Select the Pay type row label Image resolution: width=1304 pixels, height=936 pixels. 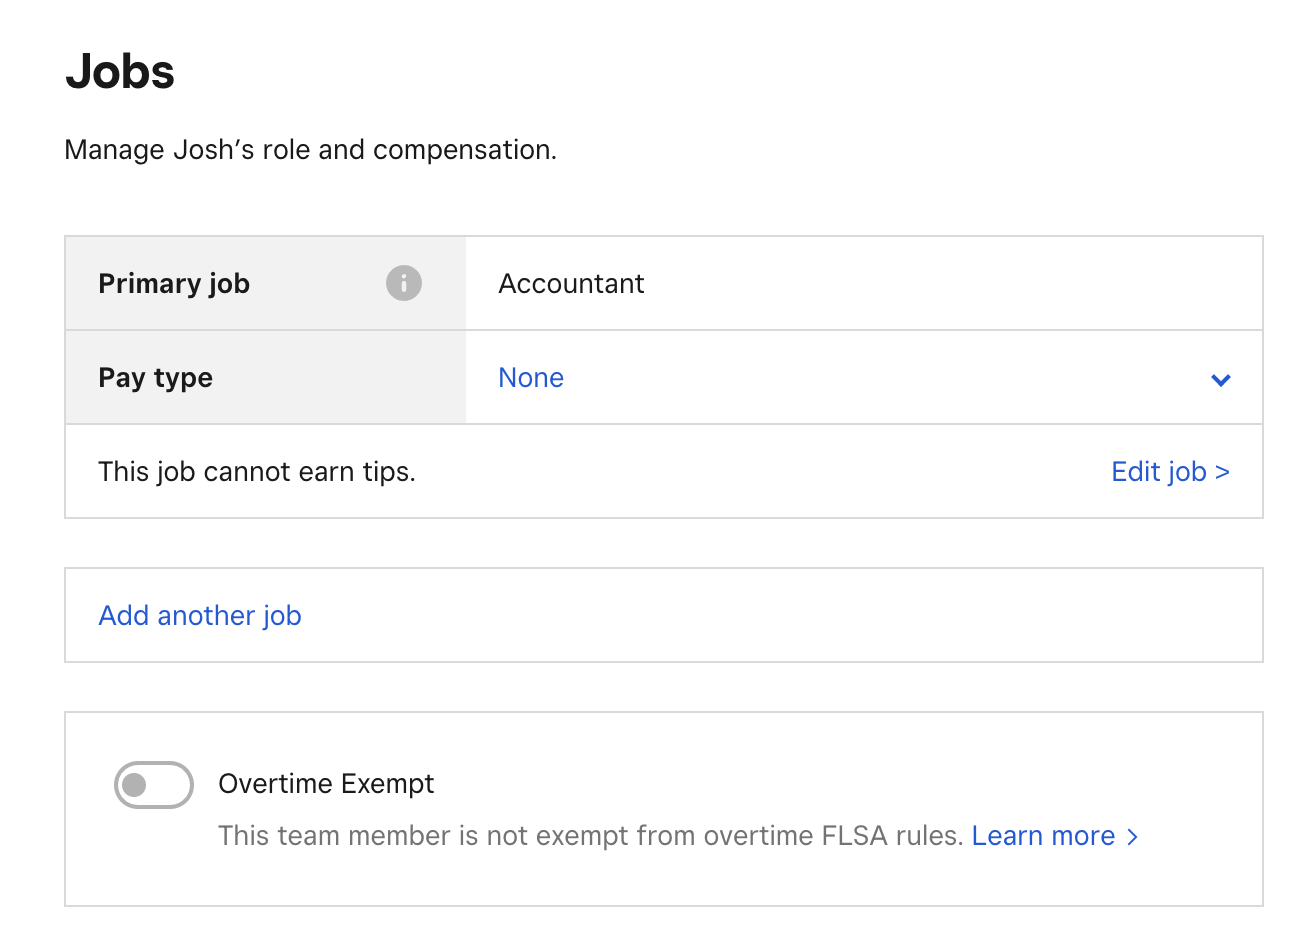point(155,378)
